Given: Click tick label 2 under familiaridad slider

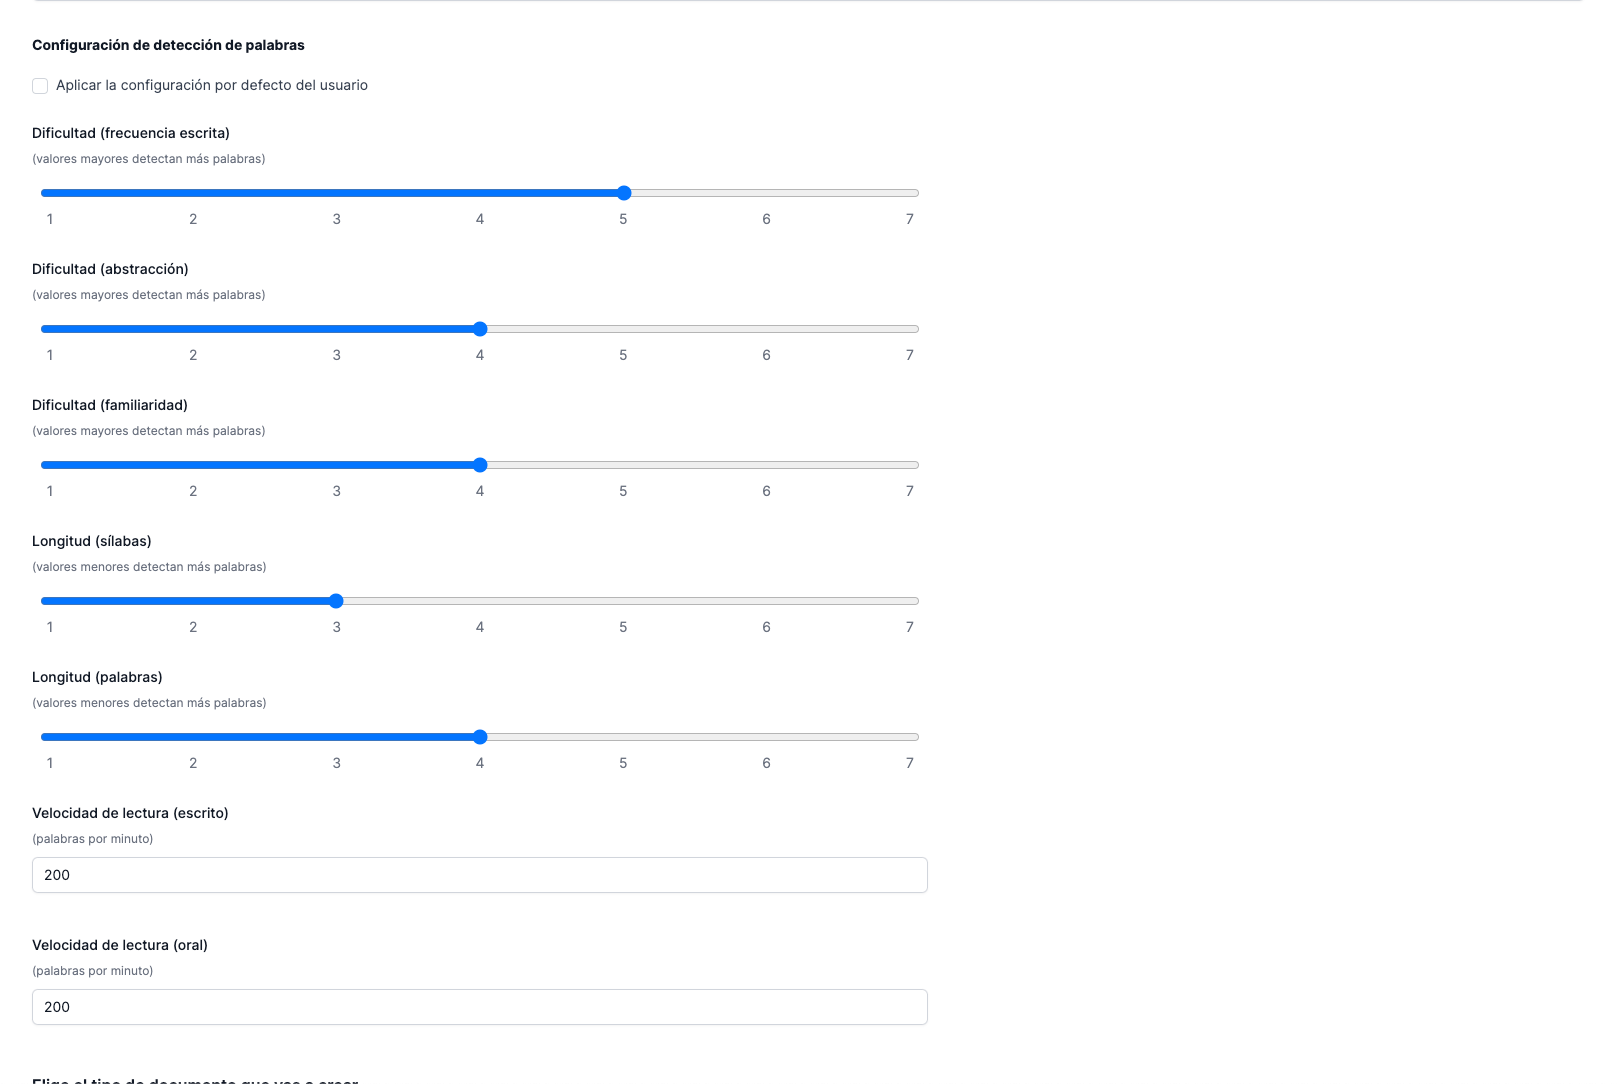Looking at the screenshot, I should point(193,491).
